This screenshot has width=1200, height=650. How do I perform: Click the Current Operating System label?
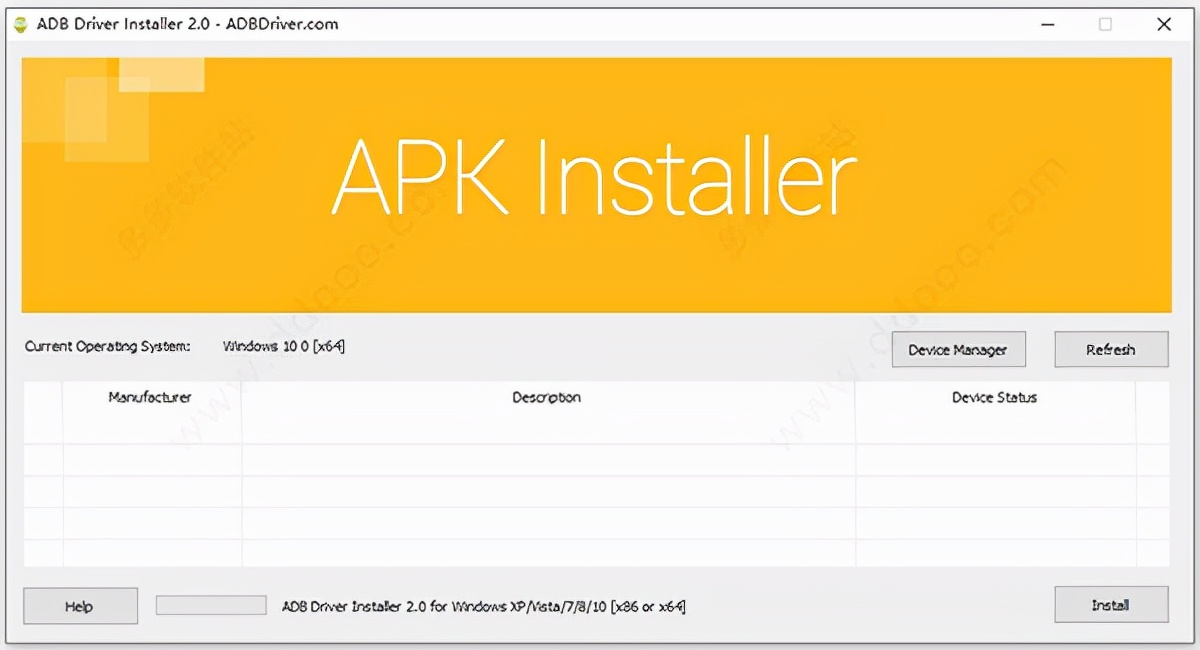pyautogui.click(x=107, y=346)
